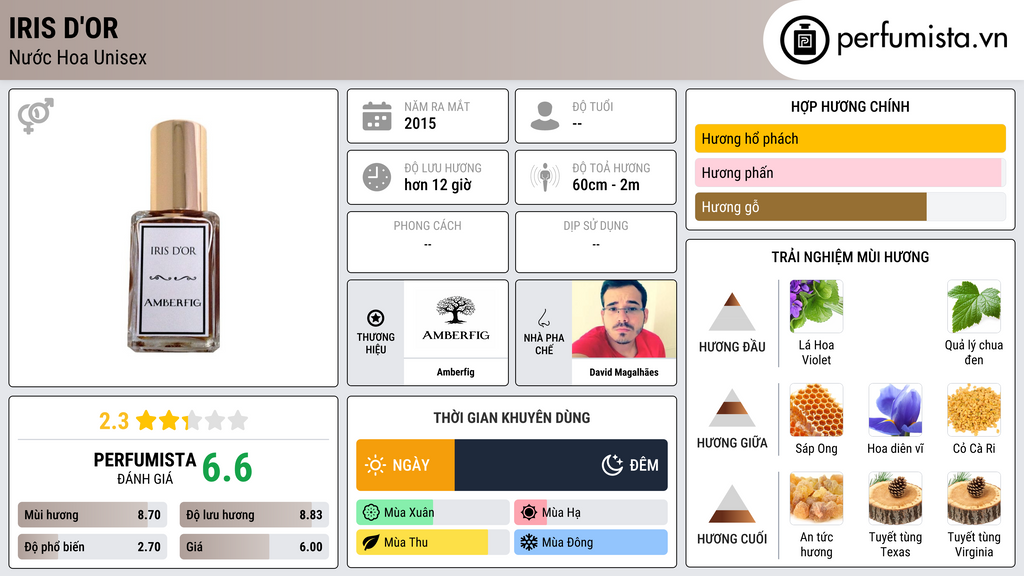Click the Mùa Thu season bar
Viewport: 1024px width, 576px height.
(432, 542)
